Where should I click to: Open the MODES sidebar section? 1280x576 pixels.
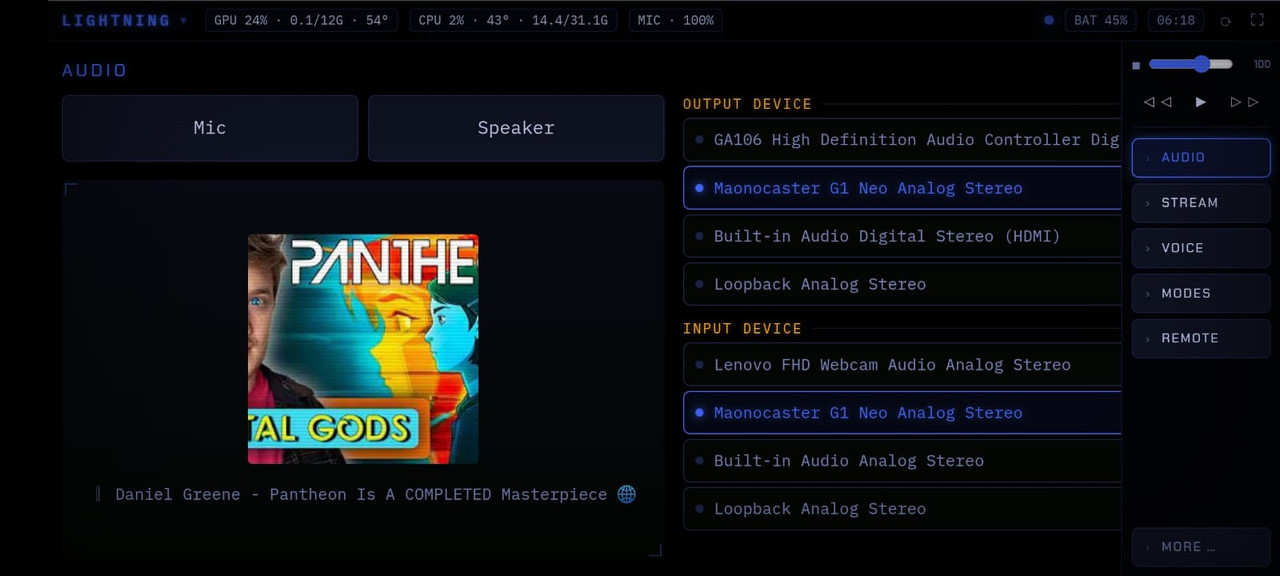pos(1201,293)
